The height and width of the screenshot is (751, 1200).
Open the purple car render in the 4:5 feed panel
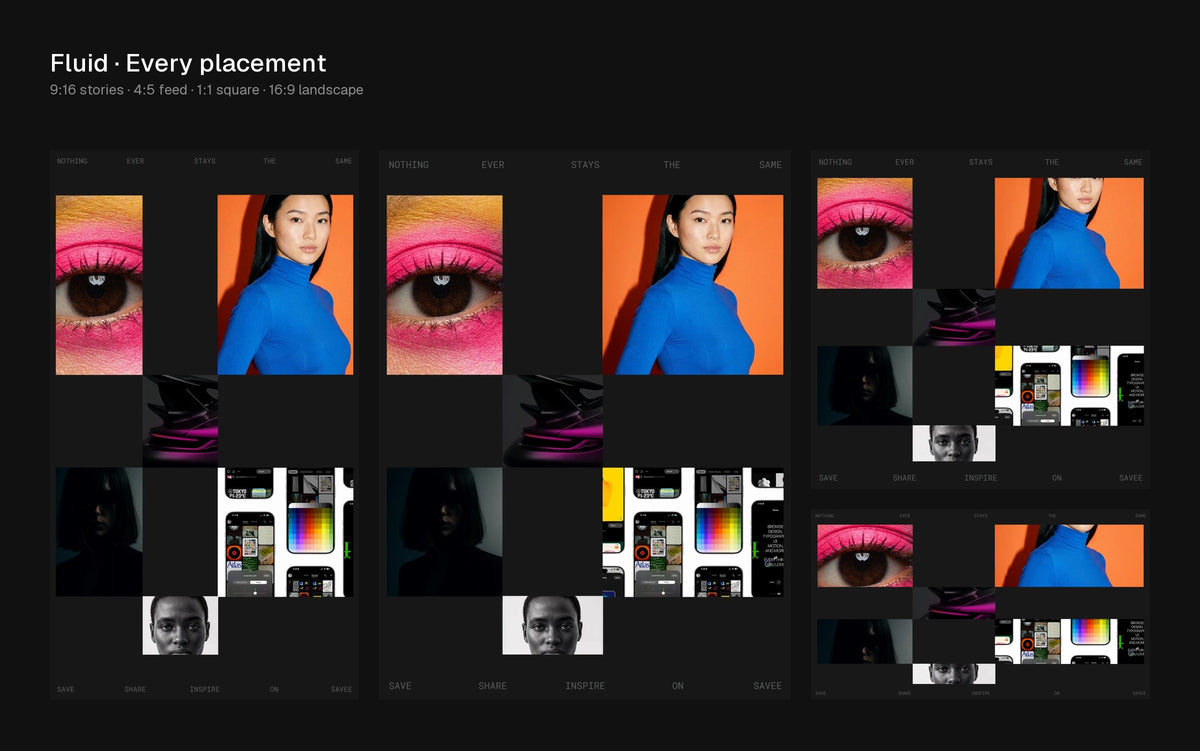(x=553, y=421)
